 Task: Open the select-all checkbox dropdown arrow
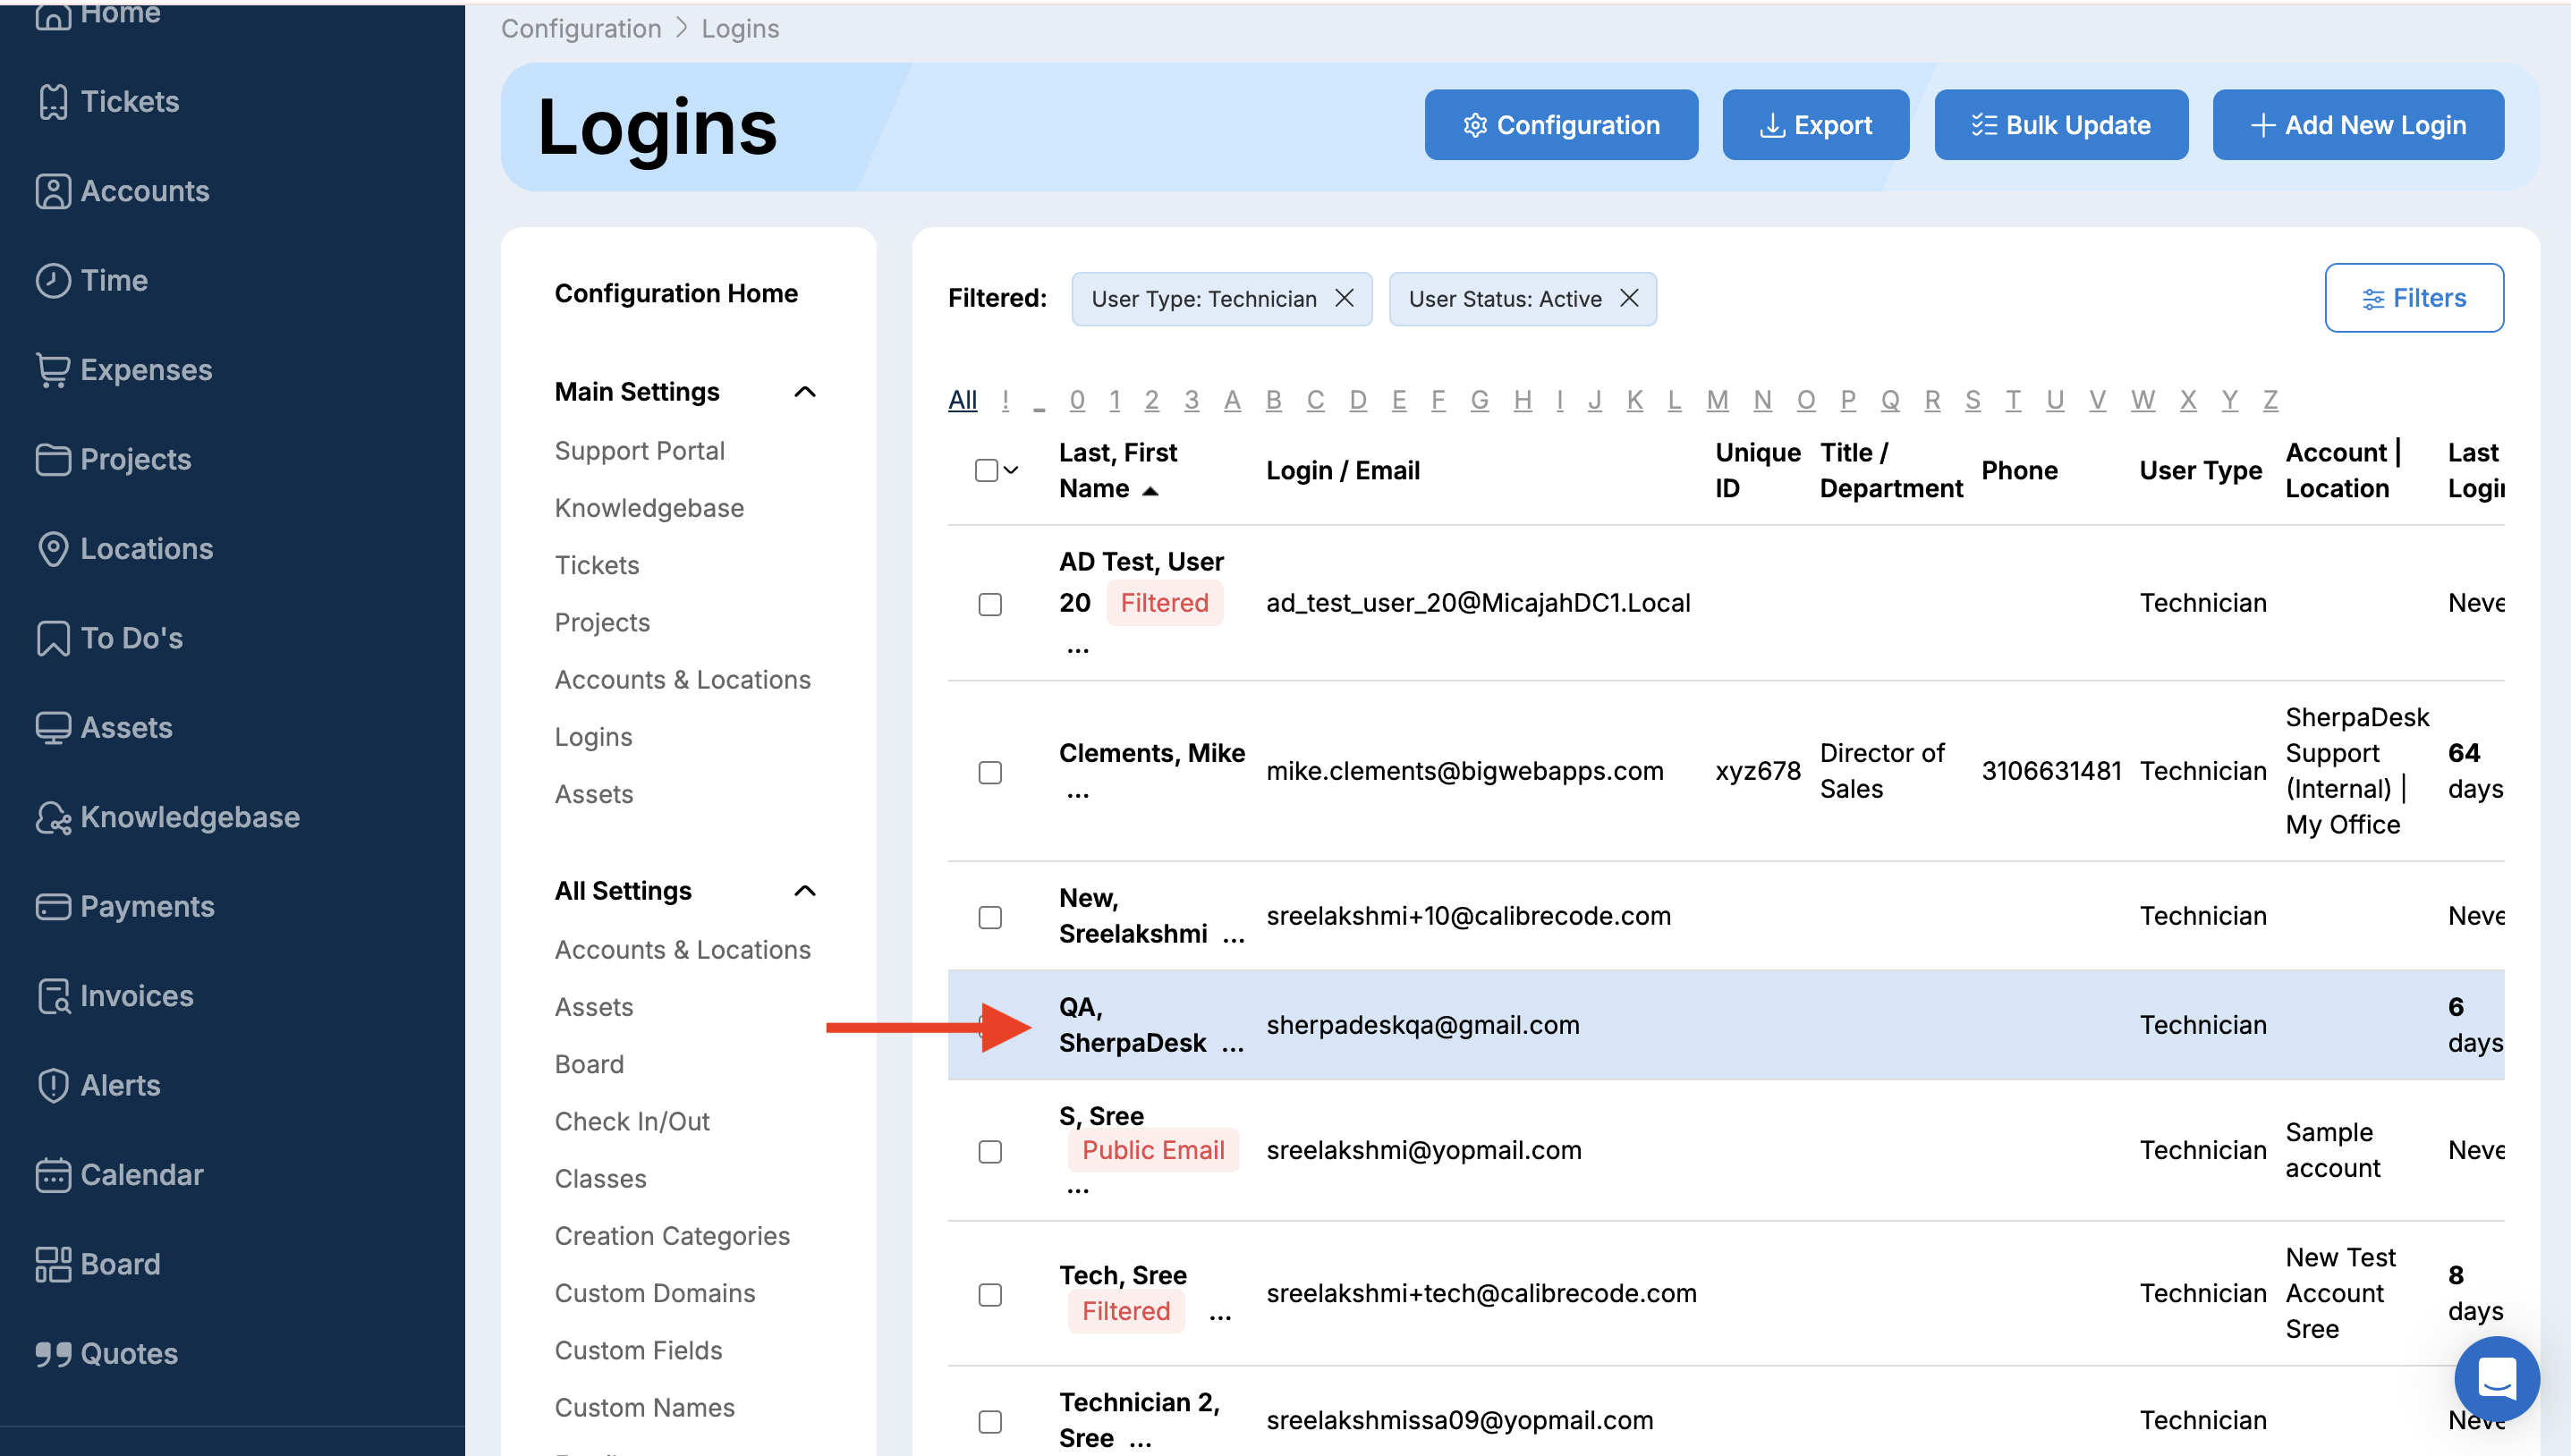click(1011, 470)
